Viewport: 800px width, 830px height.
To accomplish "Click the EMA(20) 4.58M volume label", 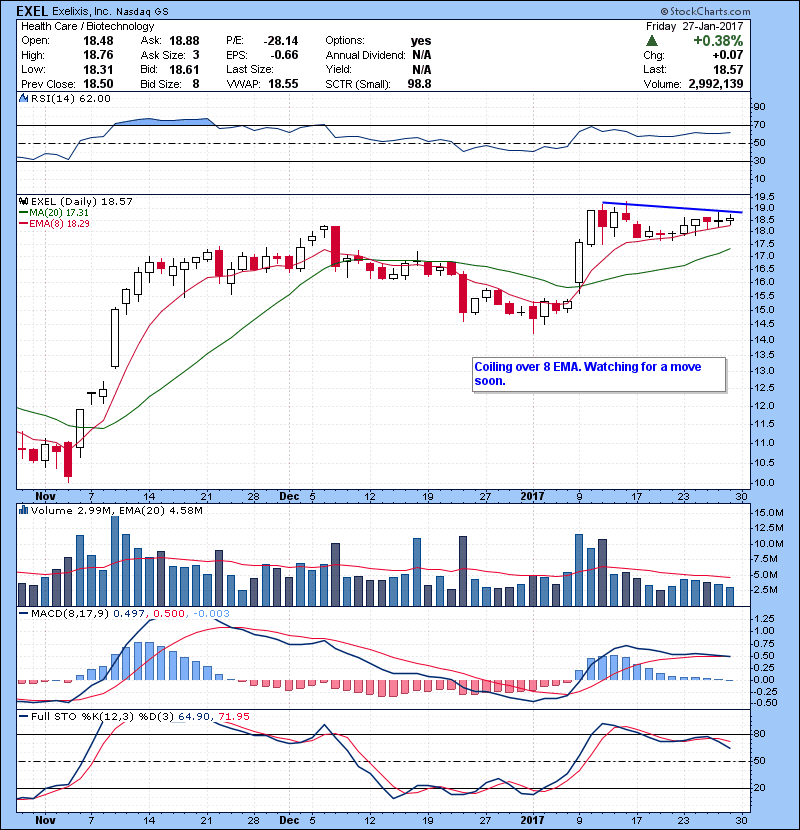I will point(161,510).
